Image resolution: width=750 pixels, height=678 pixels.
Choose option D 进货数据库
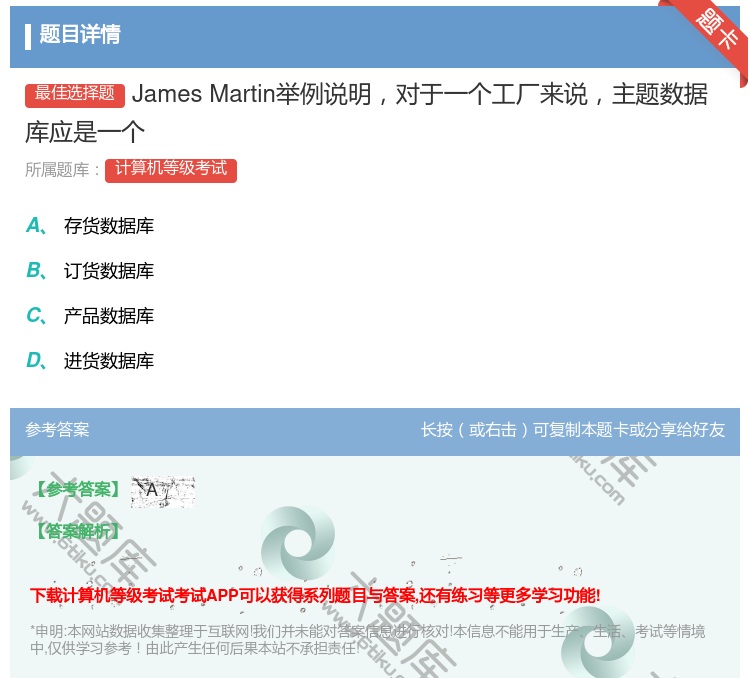(90, 361)
